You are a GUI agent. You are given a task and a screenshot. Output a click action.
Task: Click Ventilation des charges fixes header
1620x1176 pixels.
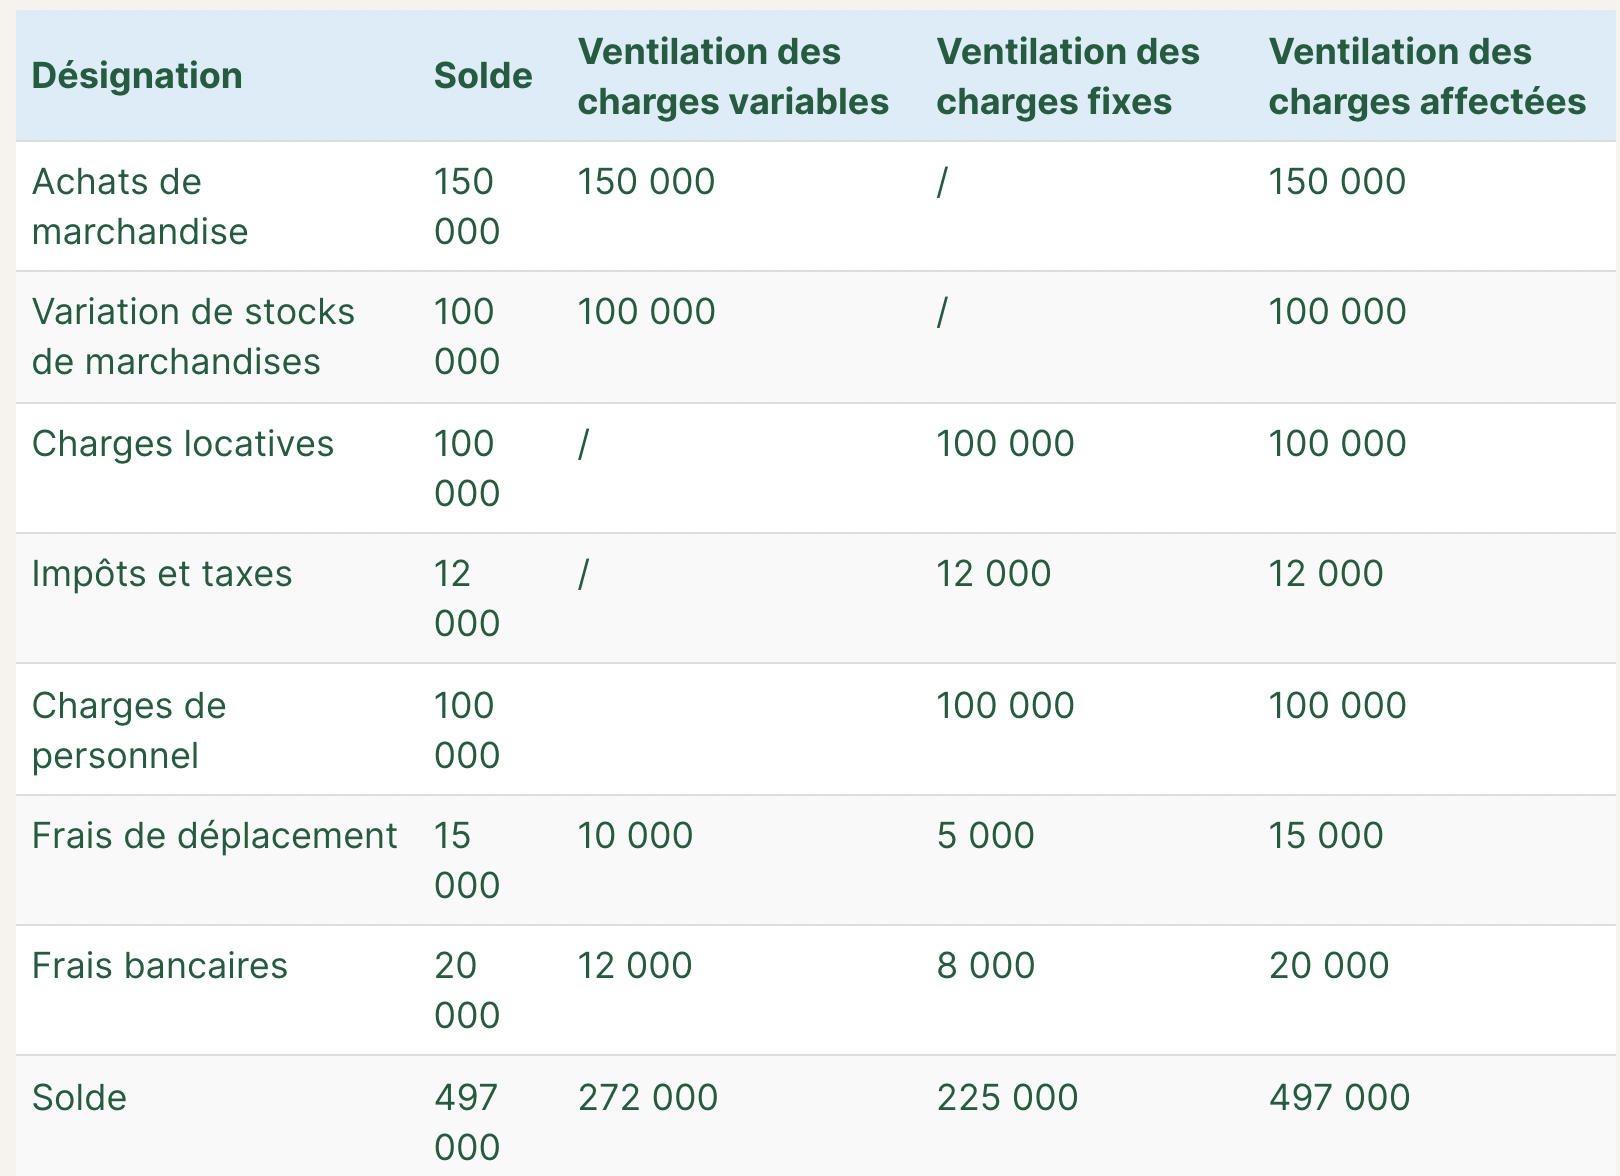tap(1067, 76)
